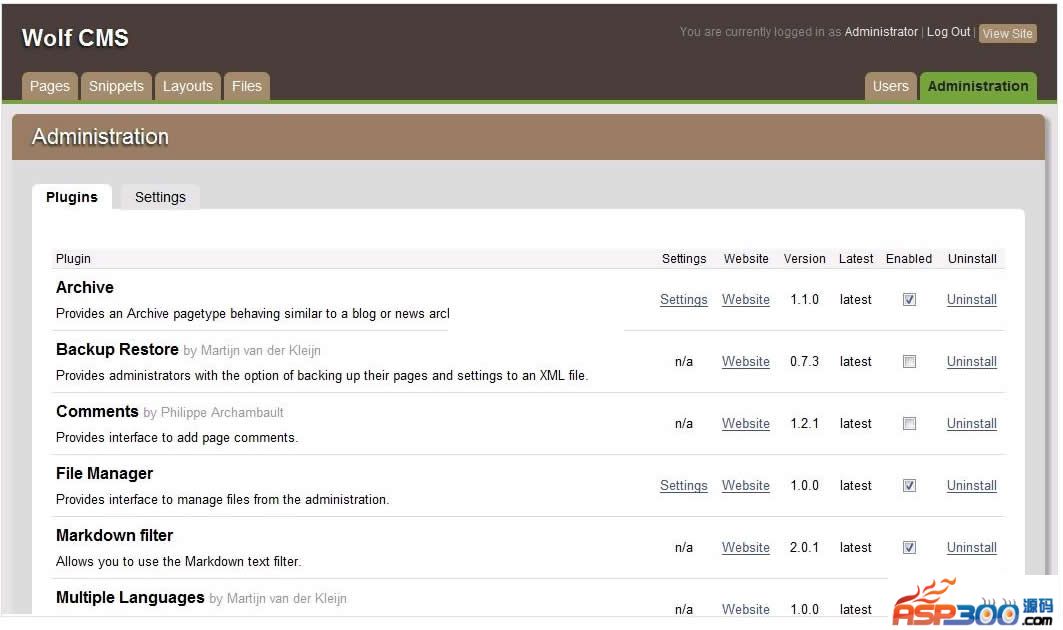Uninstall the Comments plugin
The width and height of the screenshot is (1063, 630).
971,424
